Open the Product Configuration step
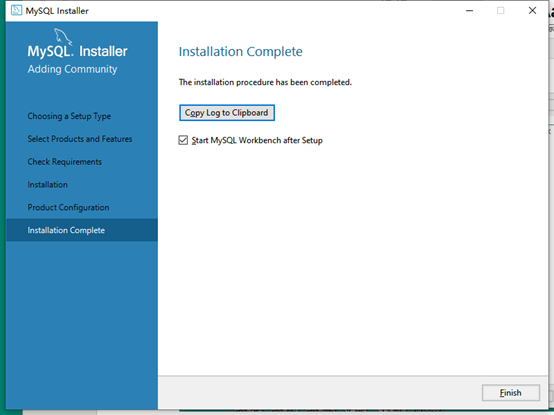 point(68,207)
